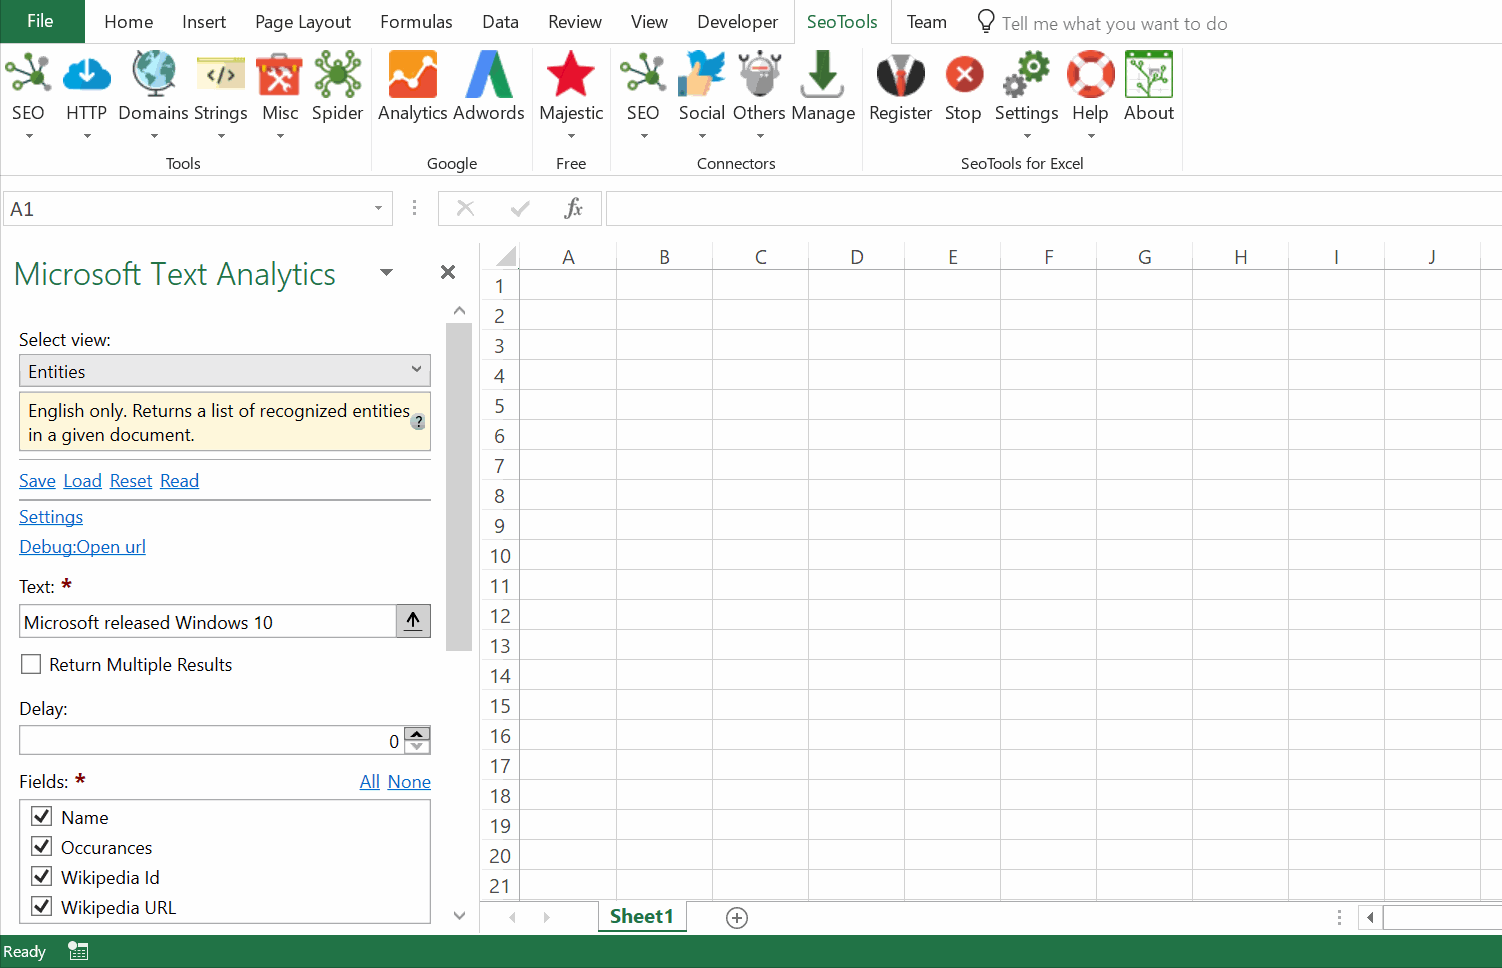Expand the Social connectors dropdown arrow
The height and width of the screenshot is (968, 1502).
tap(702, 136)
